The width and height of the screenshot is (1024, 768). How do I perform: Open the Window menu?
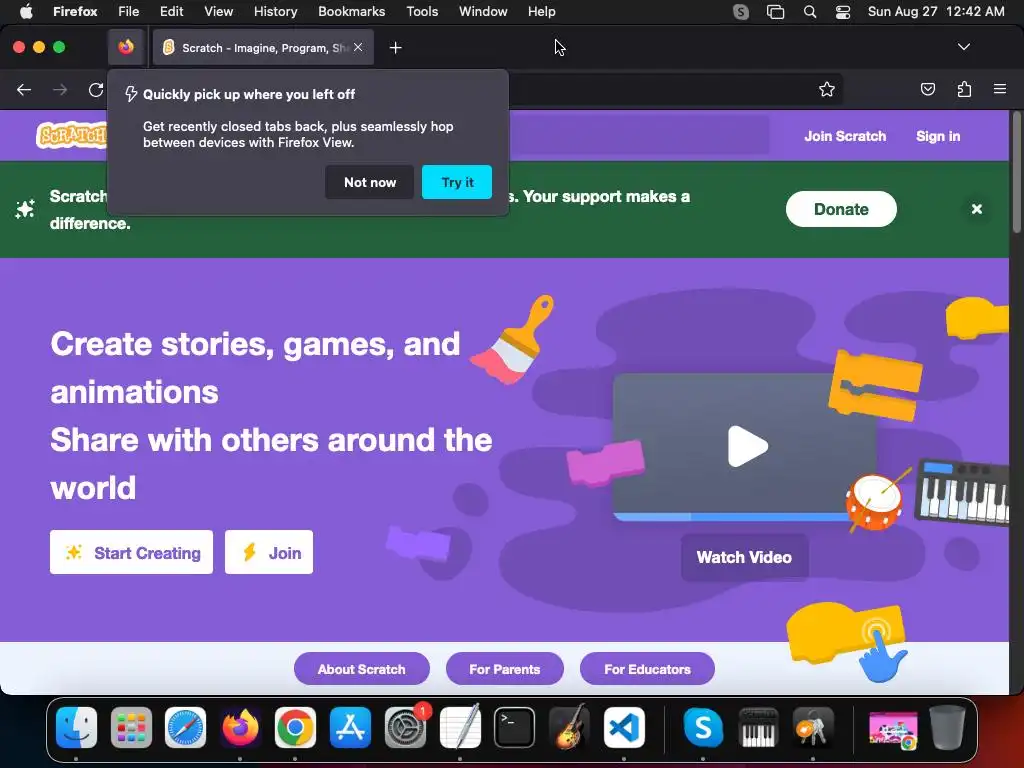pyautogui.click(x=483, y=11)
